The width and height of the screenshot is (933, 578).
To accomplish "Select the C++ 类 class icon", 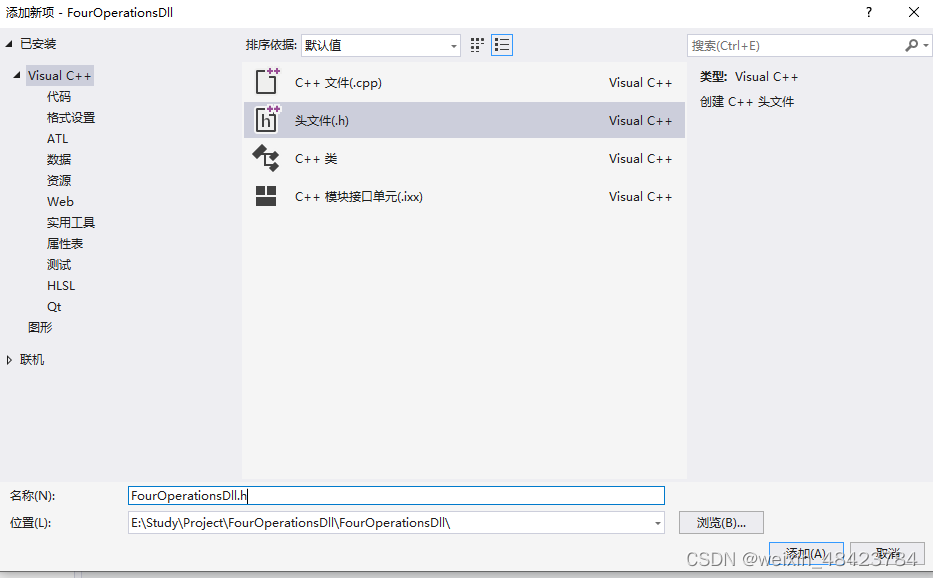I will click(266, 158).
